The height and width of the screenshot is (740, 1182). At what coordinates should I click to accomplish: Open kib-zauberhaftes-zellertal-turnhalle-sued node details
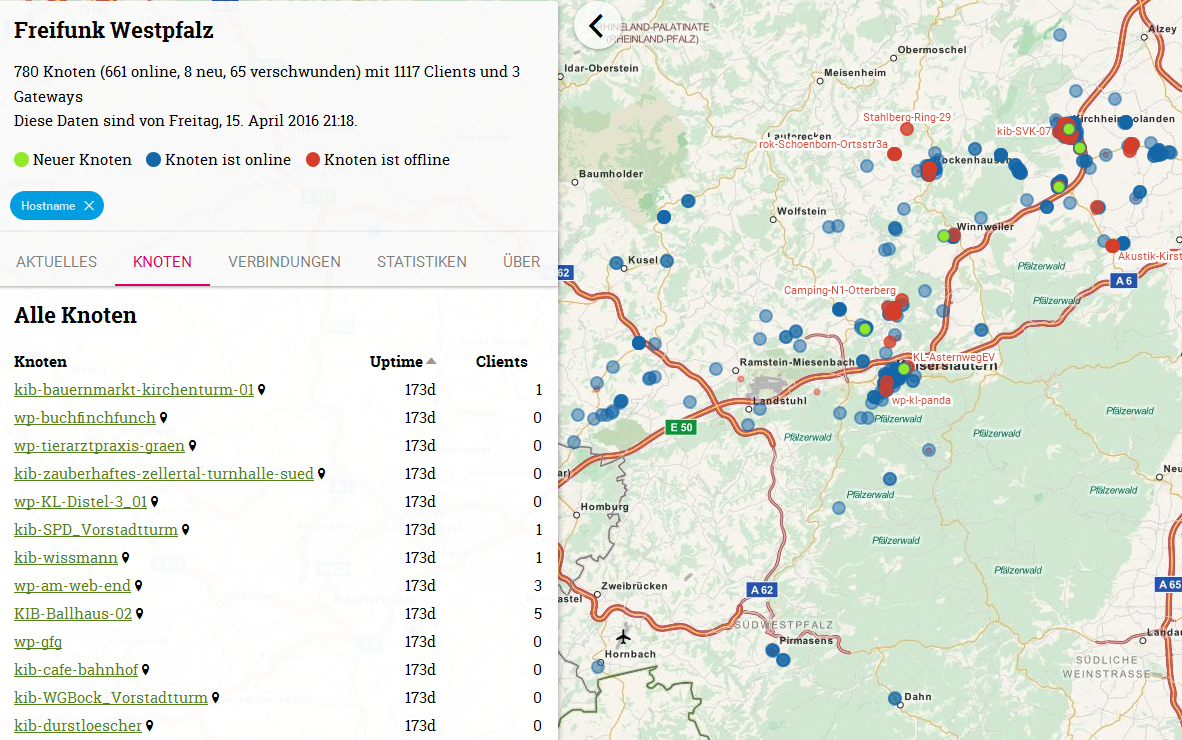point(164,473)
